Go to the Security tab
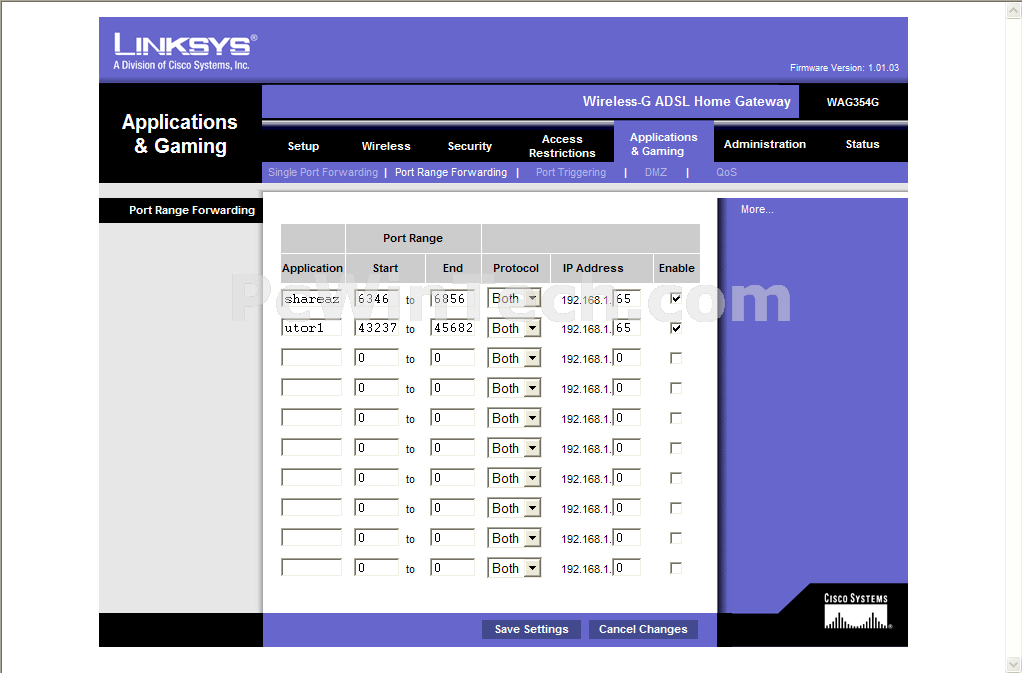 [469, 146]
